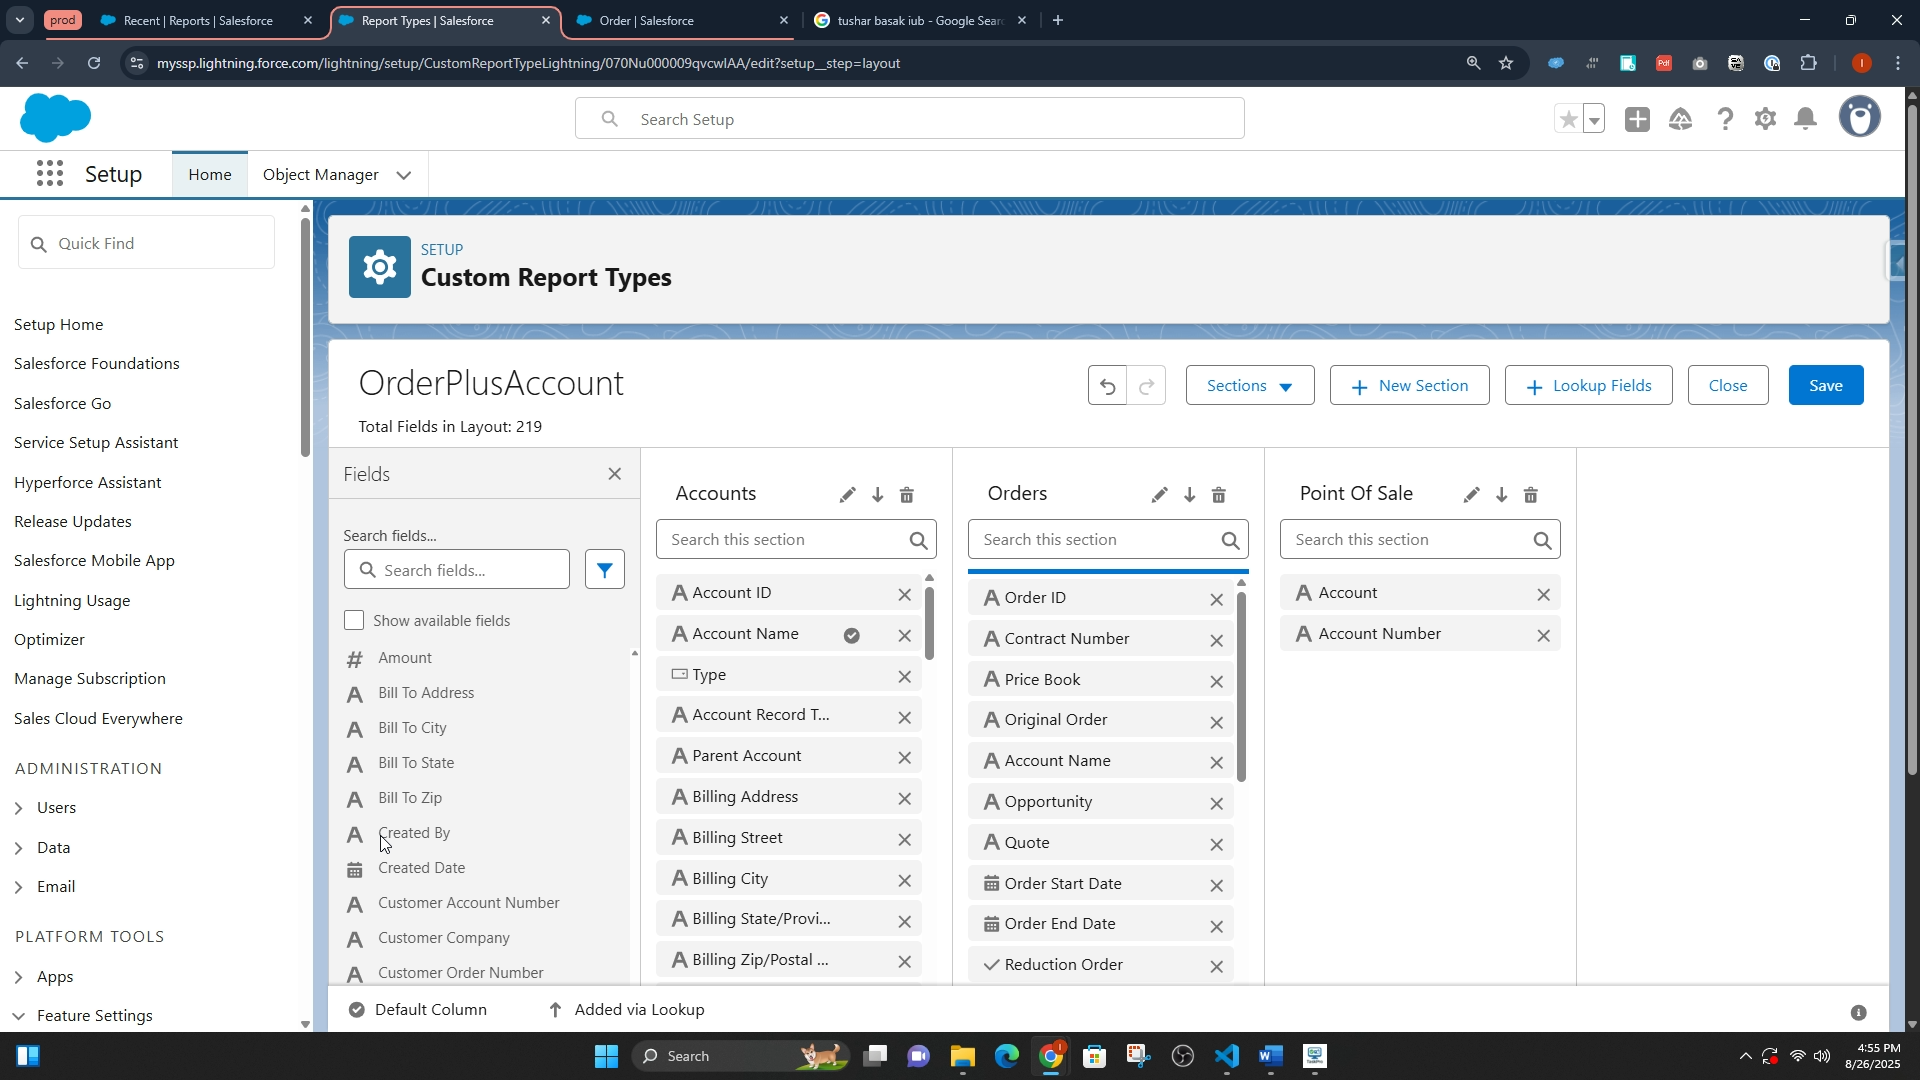
Task: Open the App Launcher grid icon
Action: [x=49, y=174]
